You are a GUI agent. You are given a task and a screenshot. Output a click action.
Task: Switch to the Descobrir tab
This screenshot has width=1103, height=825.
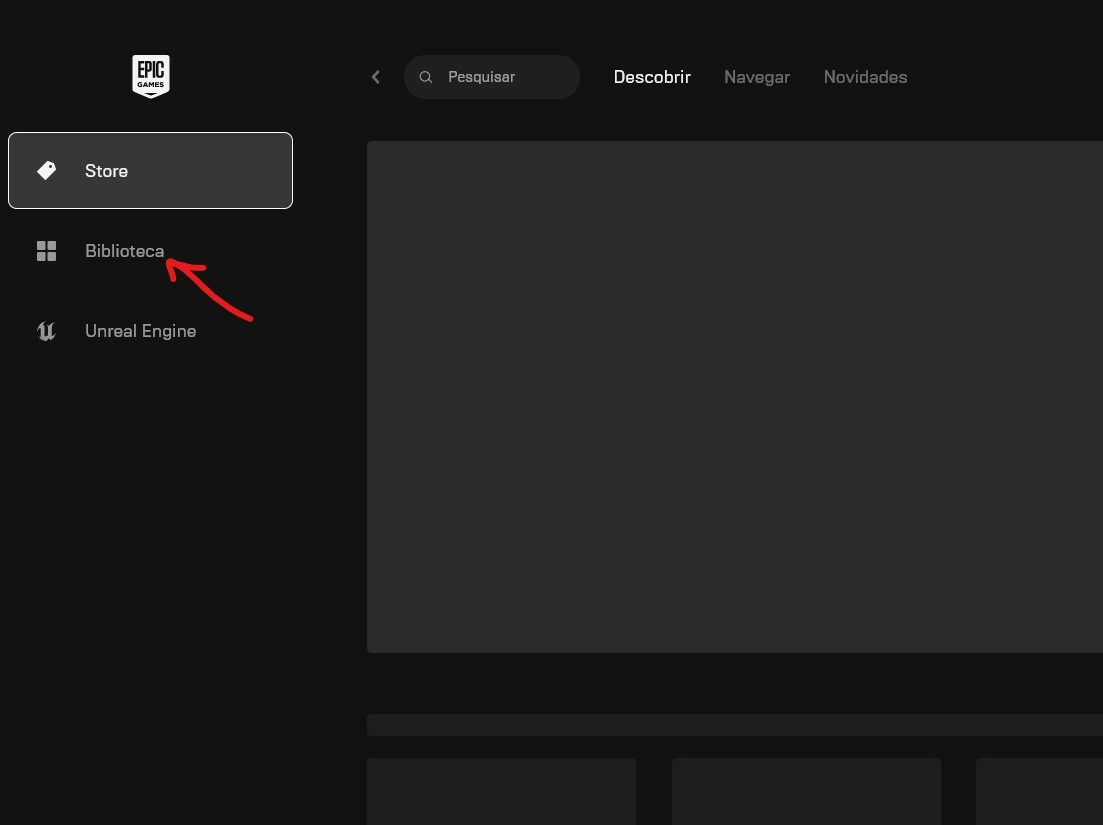click(652, 77)
